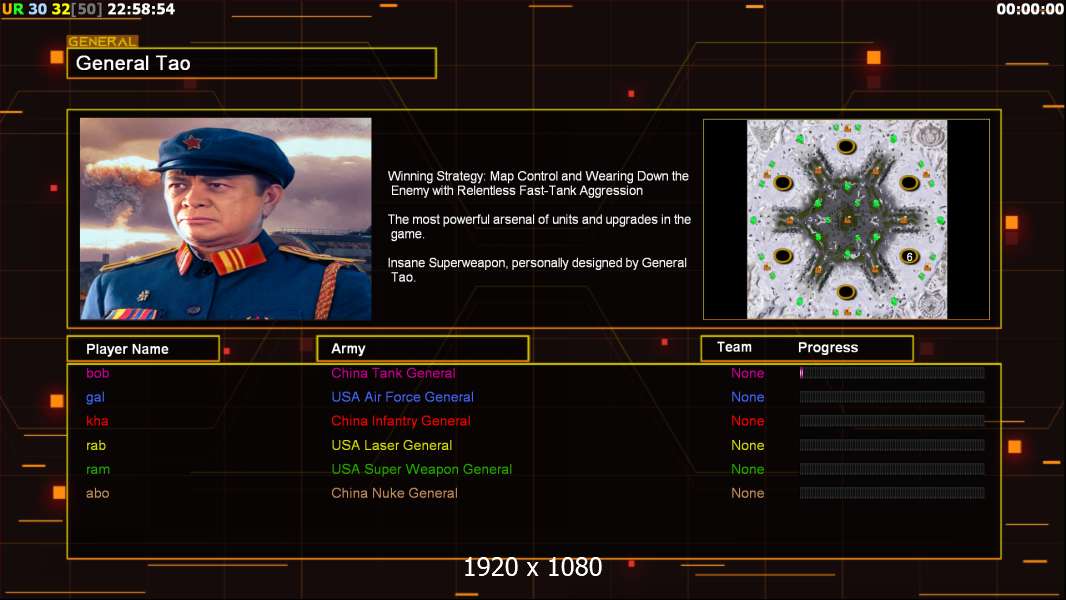This screenshot has width=1066, height=600.
Task: Click General Tao's portrait image
Action: tap(226, 219)
